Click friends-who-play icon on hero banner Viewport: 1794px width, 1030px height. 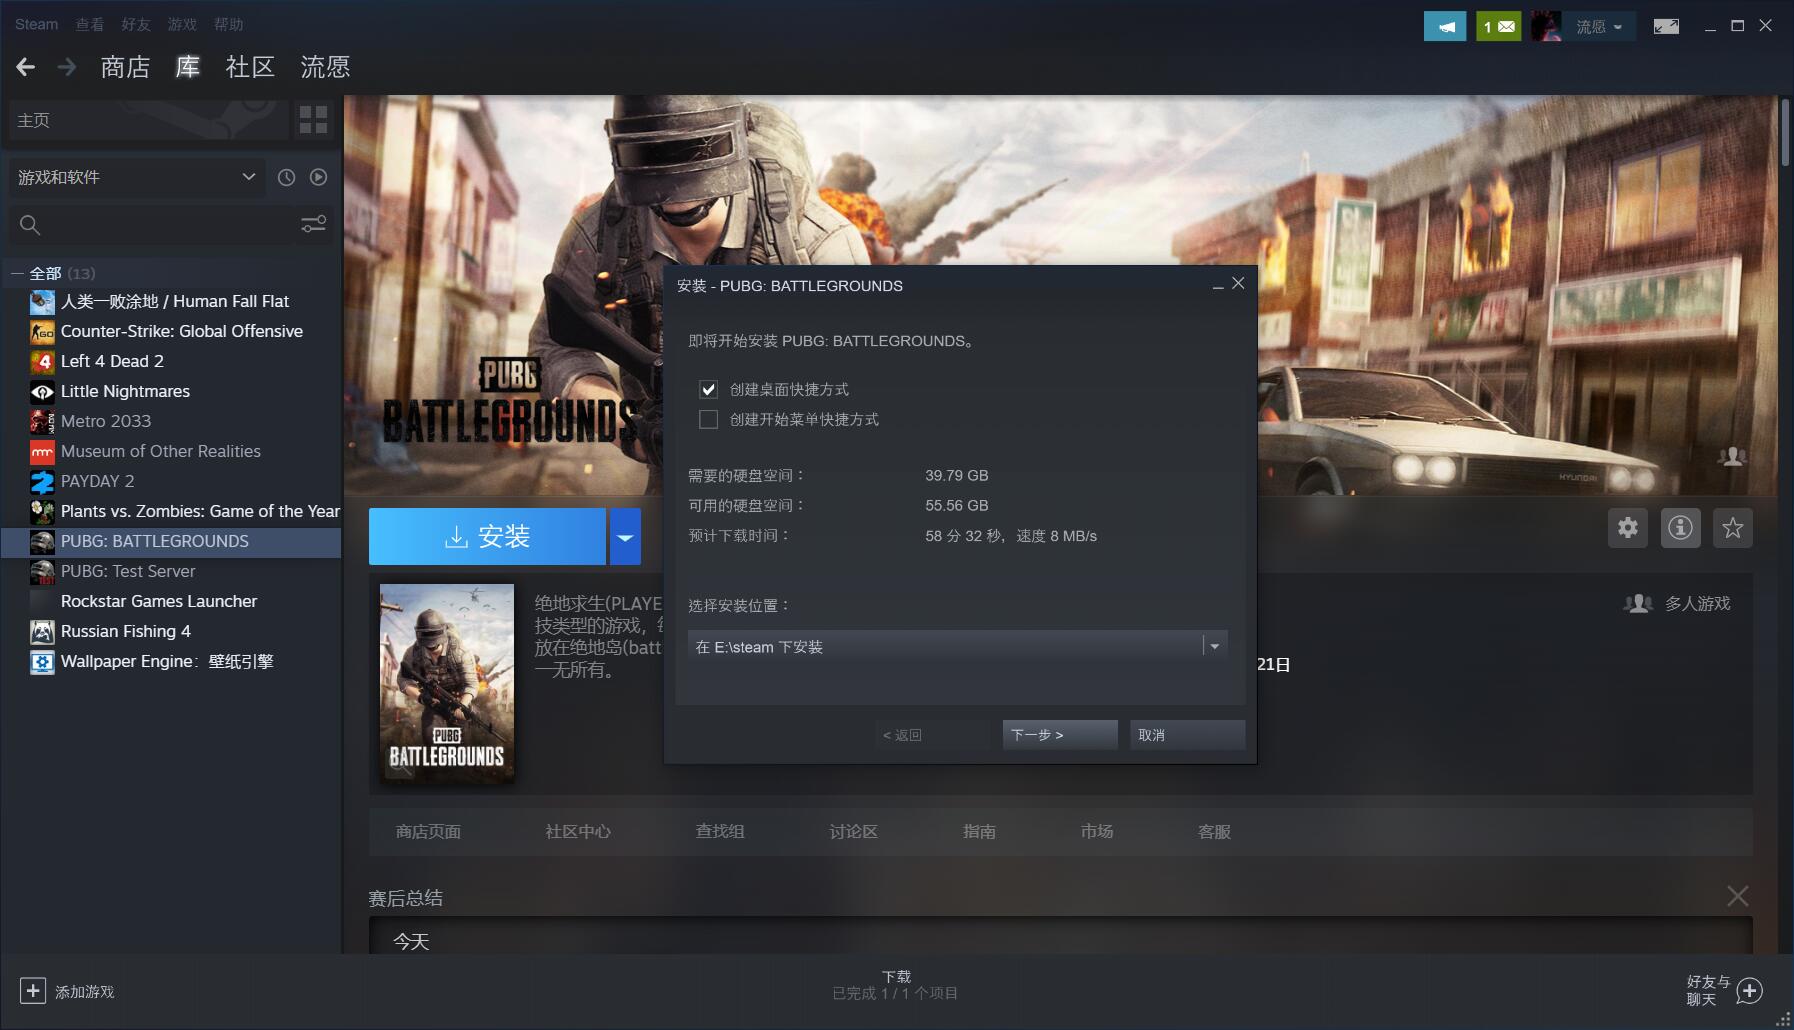tap(1732, 456)
